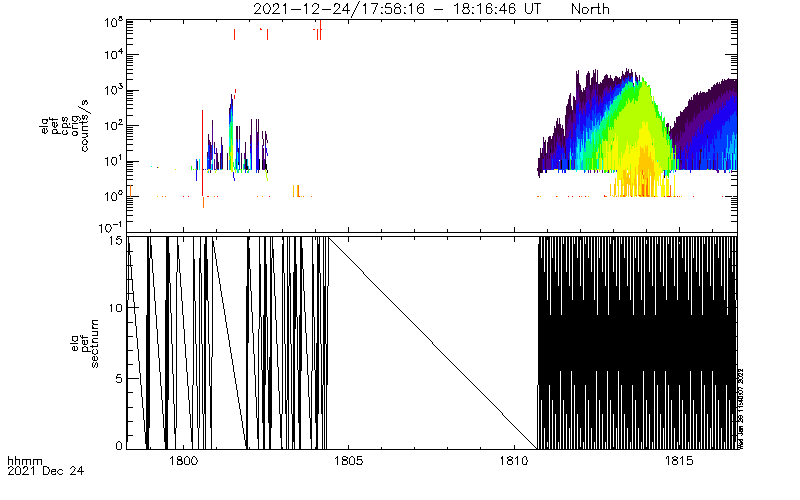The width and height of the screenshot is (800, 500).
Task: Click the 10^1 tick label on counts axis
Action: point(114,160)
